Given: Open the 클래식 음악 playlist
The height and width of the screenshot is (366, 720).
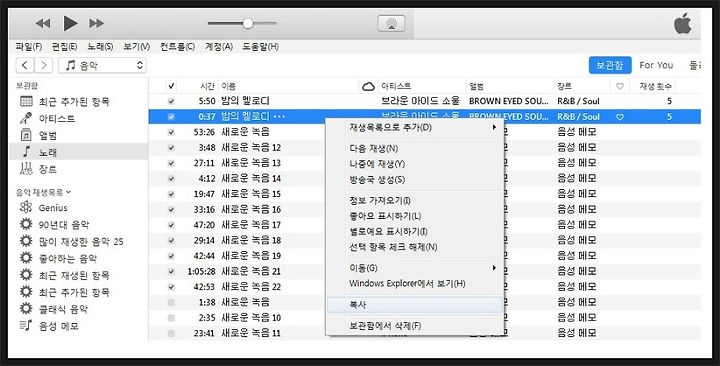Looking at the screenshot, I should (x=63, y=309).
